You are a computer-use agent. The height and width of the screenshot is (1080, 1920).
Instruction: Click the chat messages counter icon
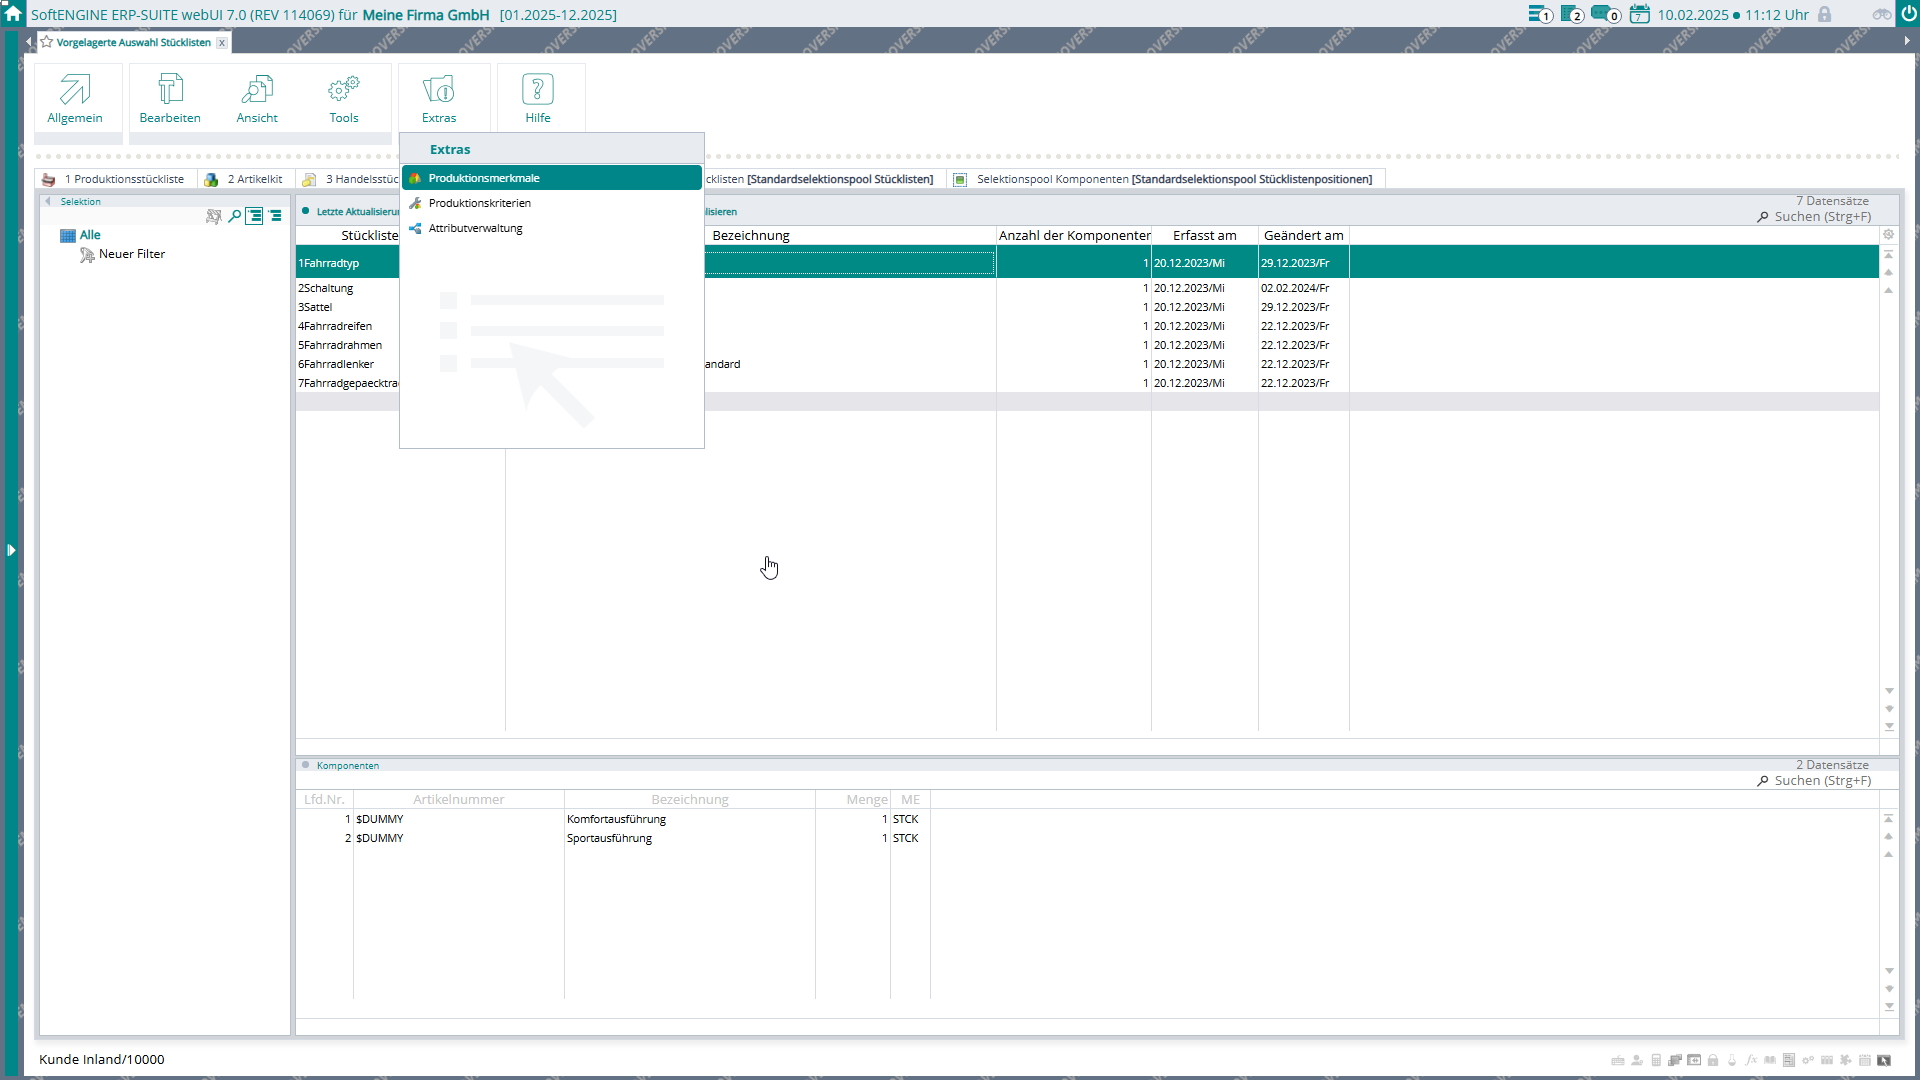[x=1604, y=14]
